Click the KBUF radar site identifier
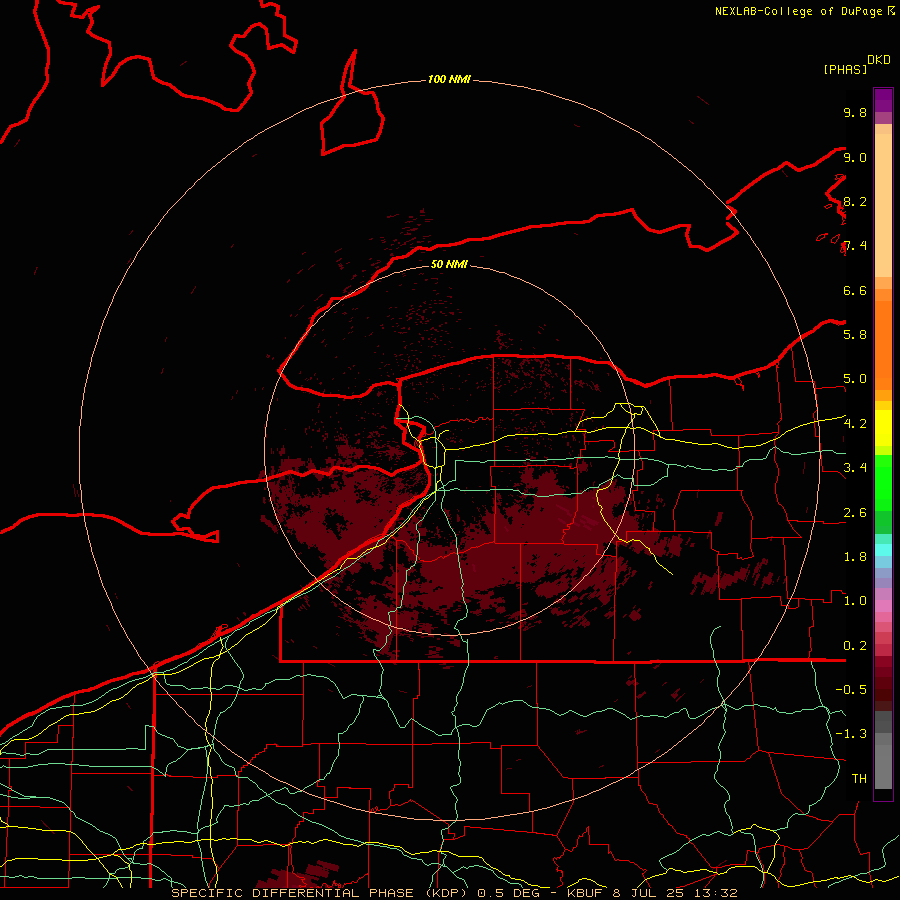 (585, 893)
